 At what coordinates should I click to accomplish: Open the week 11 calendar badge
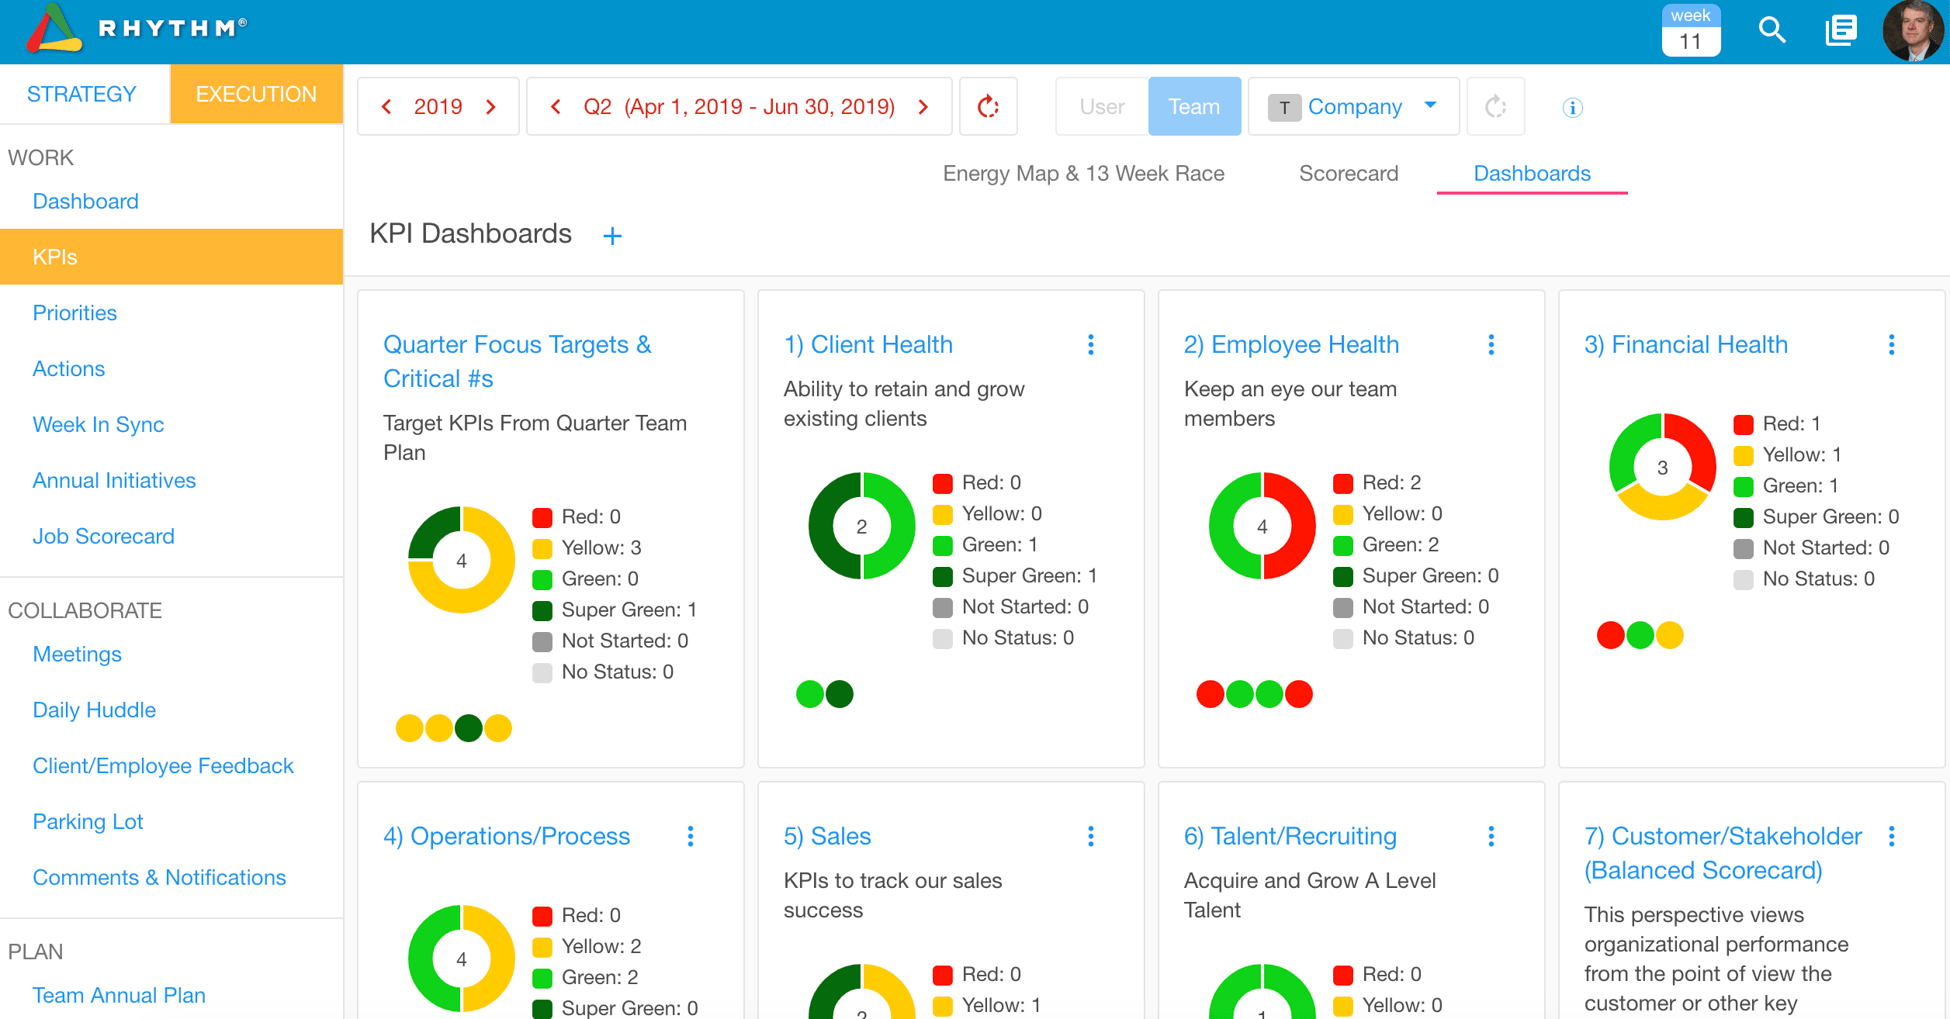[x=1690, y=30]
